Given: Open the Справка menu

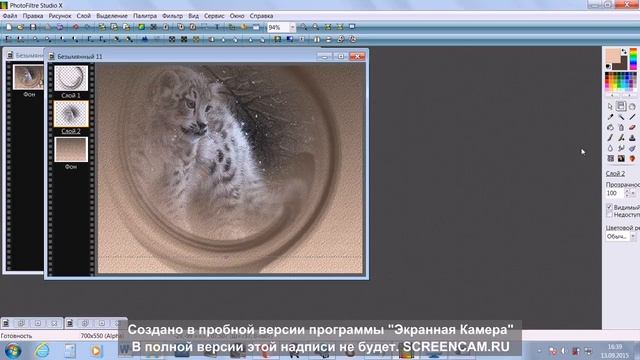Looking at the screenshot, I should click(261, 16).
